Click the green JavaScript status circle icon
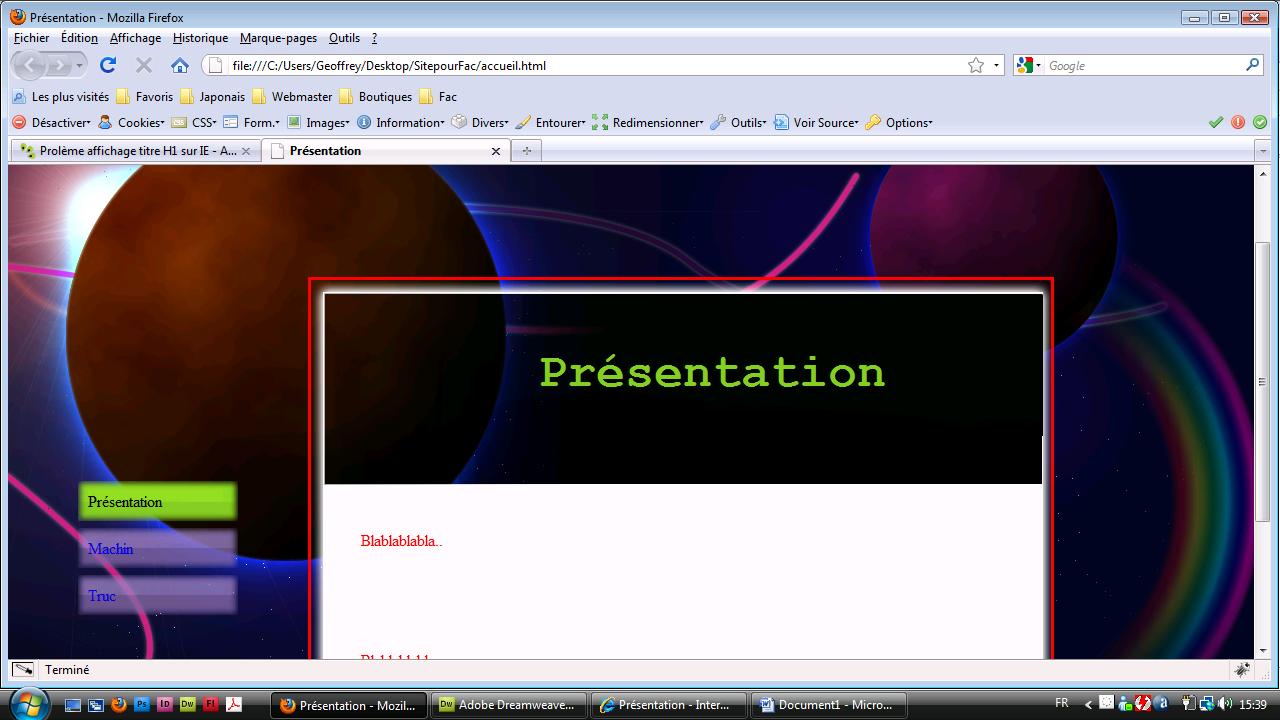 coord(1260,122)
